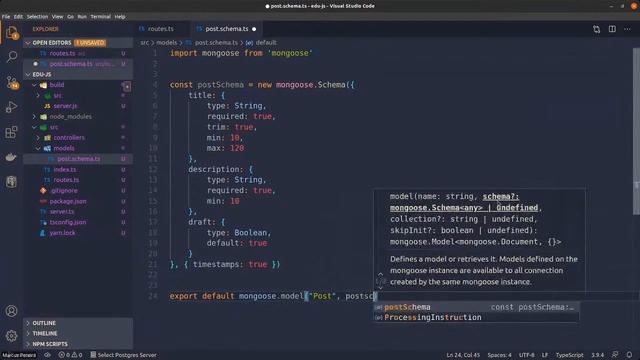Viewport: 640px width, 360px height.
Task: Change language mode via TypeScript status item
Action: [569, 355]
